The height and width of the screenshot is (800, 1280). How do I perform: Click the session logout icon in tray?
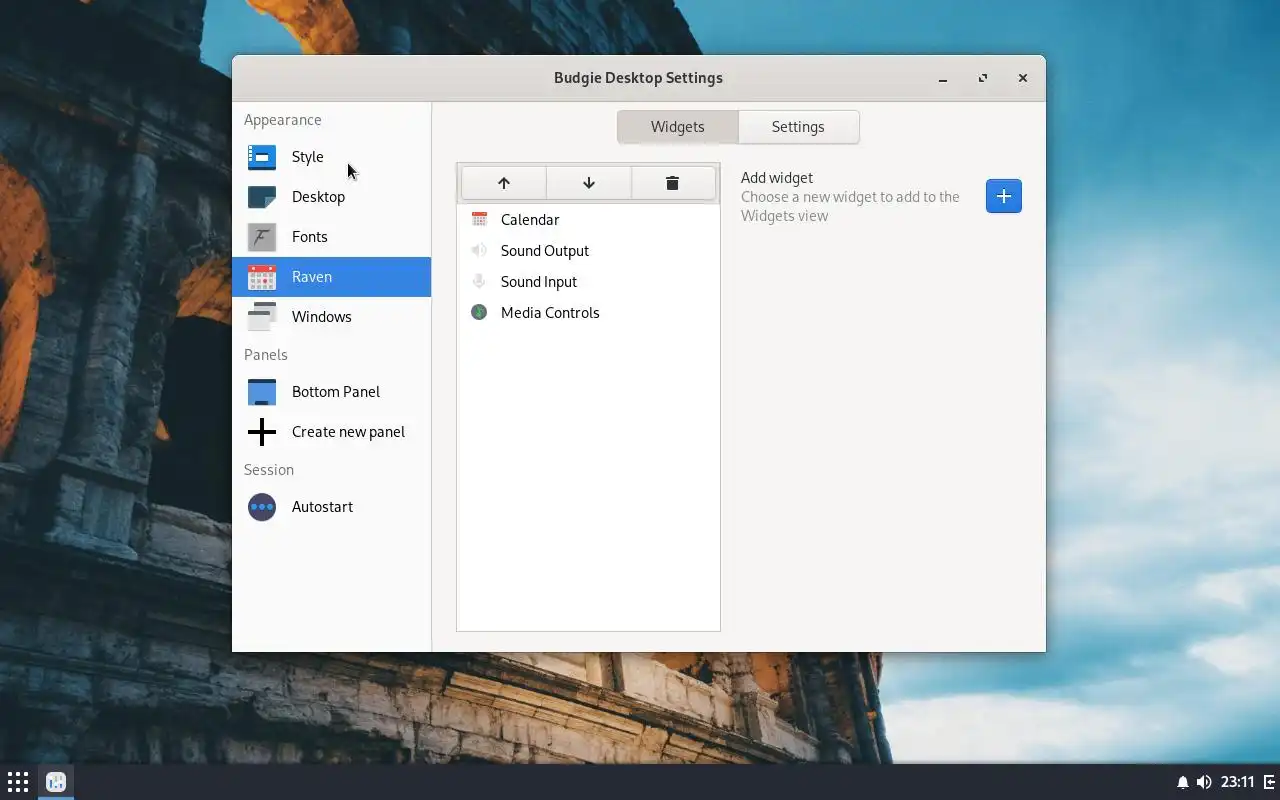(x=1269, y=782)
